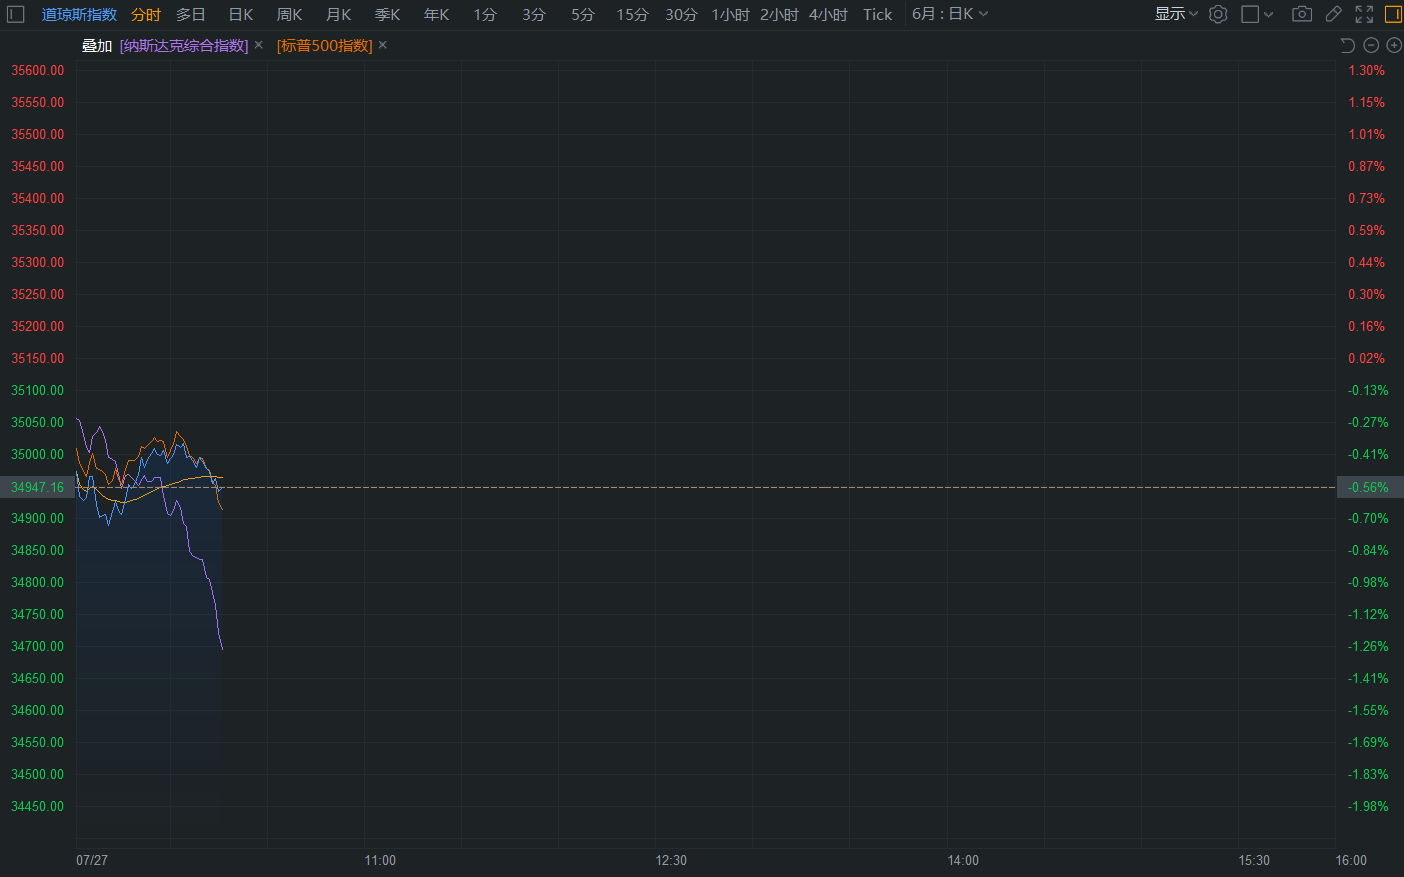Open chart settings gear icon
Image resolution: width=1404 pixels, height=877 pixels.
click(x=1218, y=14)
